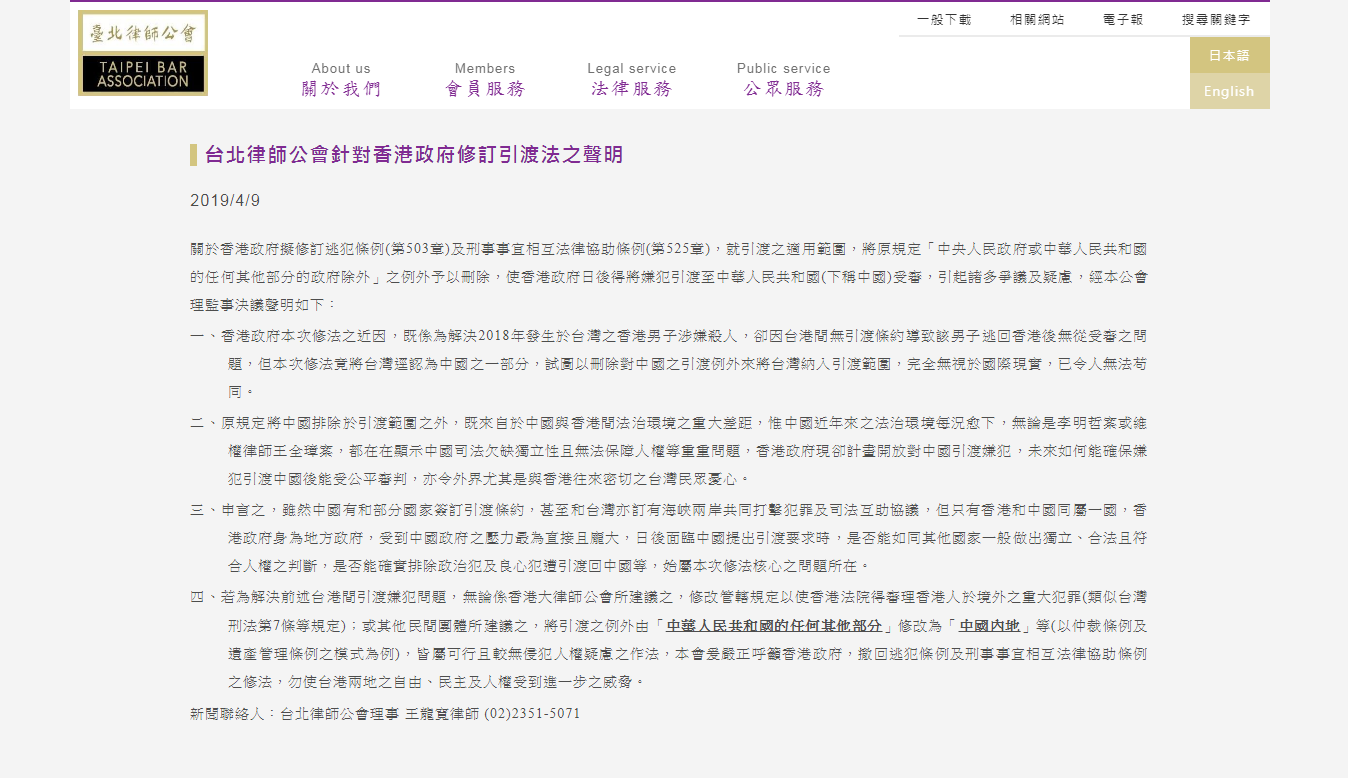This screenshot has height=778, width=1348.
Task: Open the 一般下載 downloads link
Action: coord(943,19)
